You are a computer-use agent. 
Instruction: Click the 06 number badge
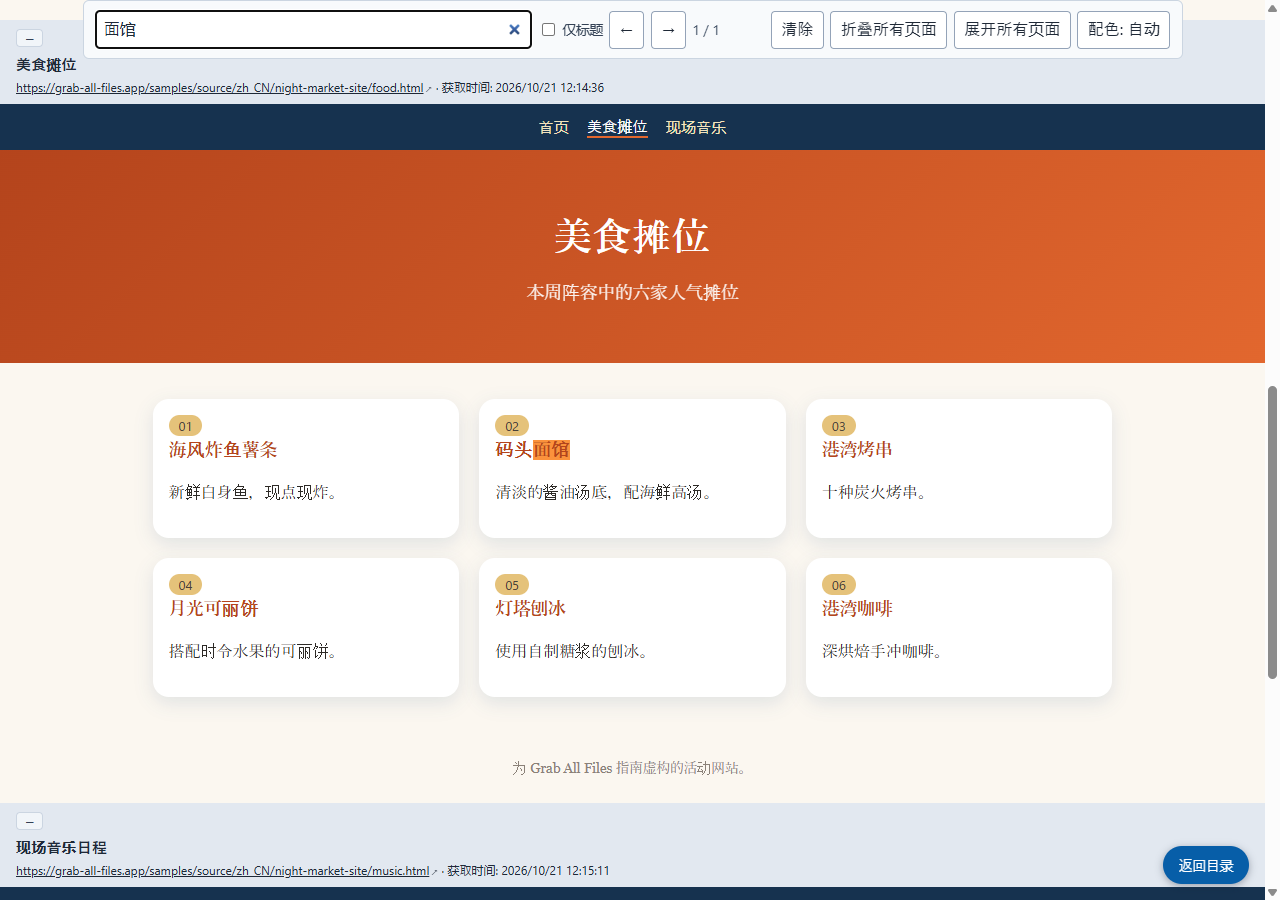click(839, 585)
